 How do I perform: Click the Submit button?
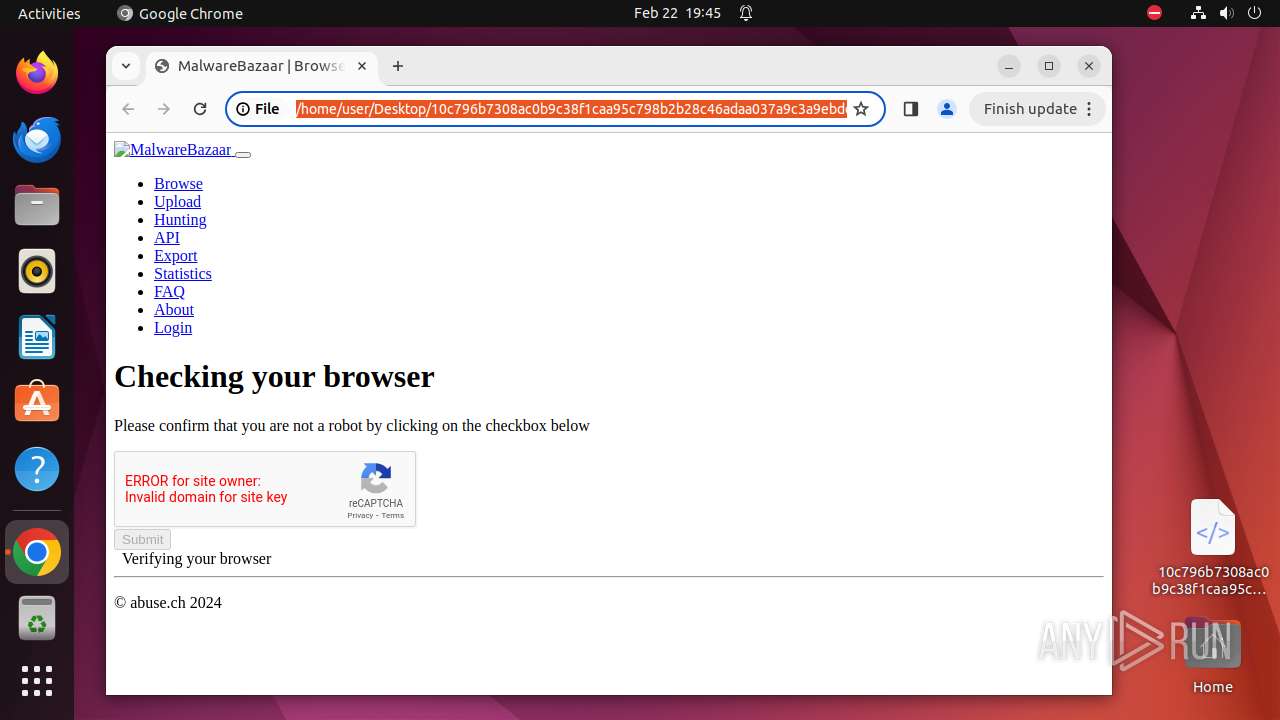142,540
